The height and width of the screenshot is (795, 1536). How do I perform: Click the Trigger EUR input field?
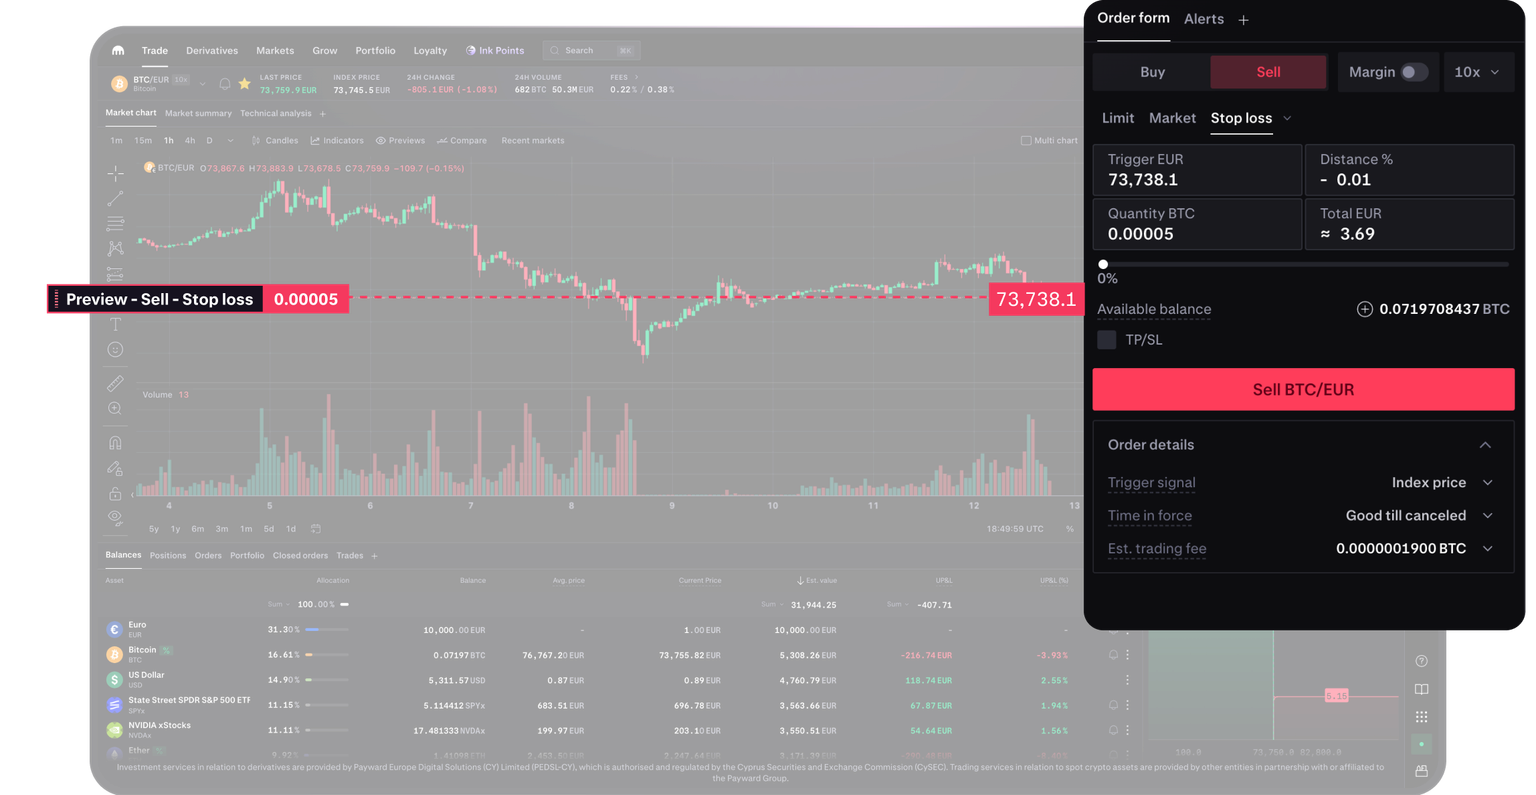(1197, 170)
